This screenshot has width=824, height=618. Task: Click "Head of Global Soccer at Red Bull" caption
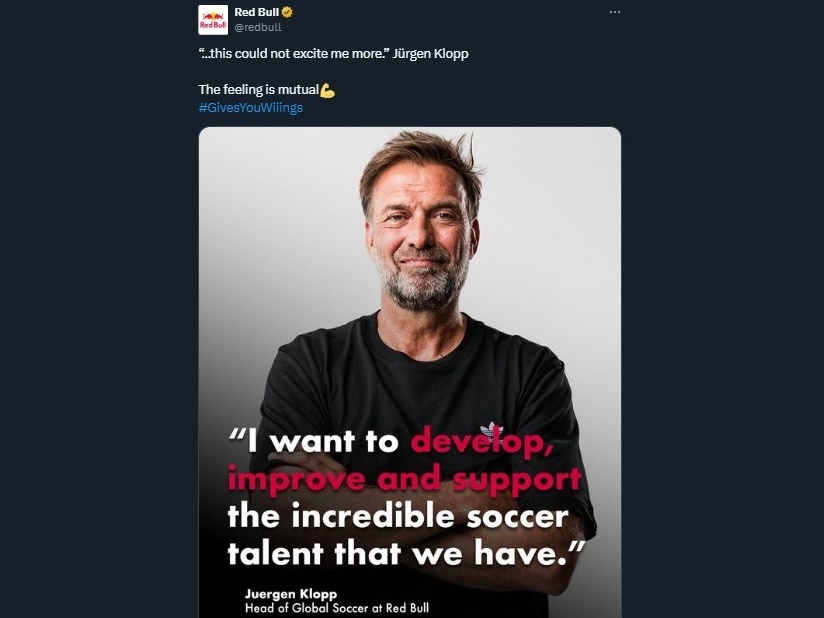[337, 607]
